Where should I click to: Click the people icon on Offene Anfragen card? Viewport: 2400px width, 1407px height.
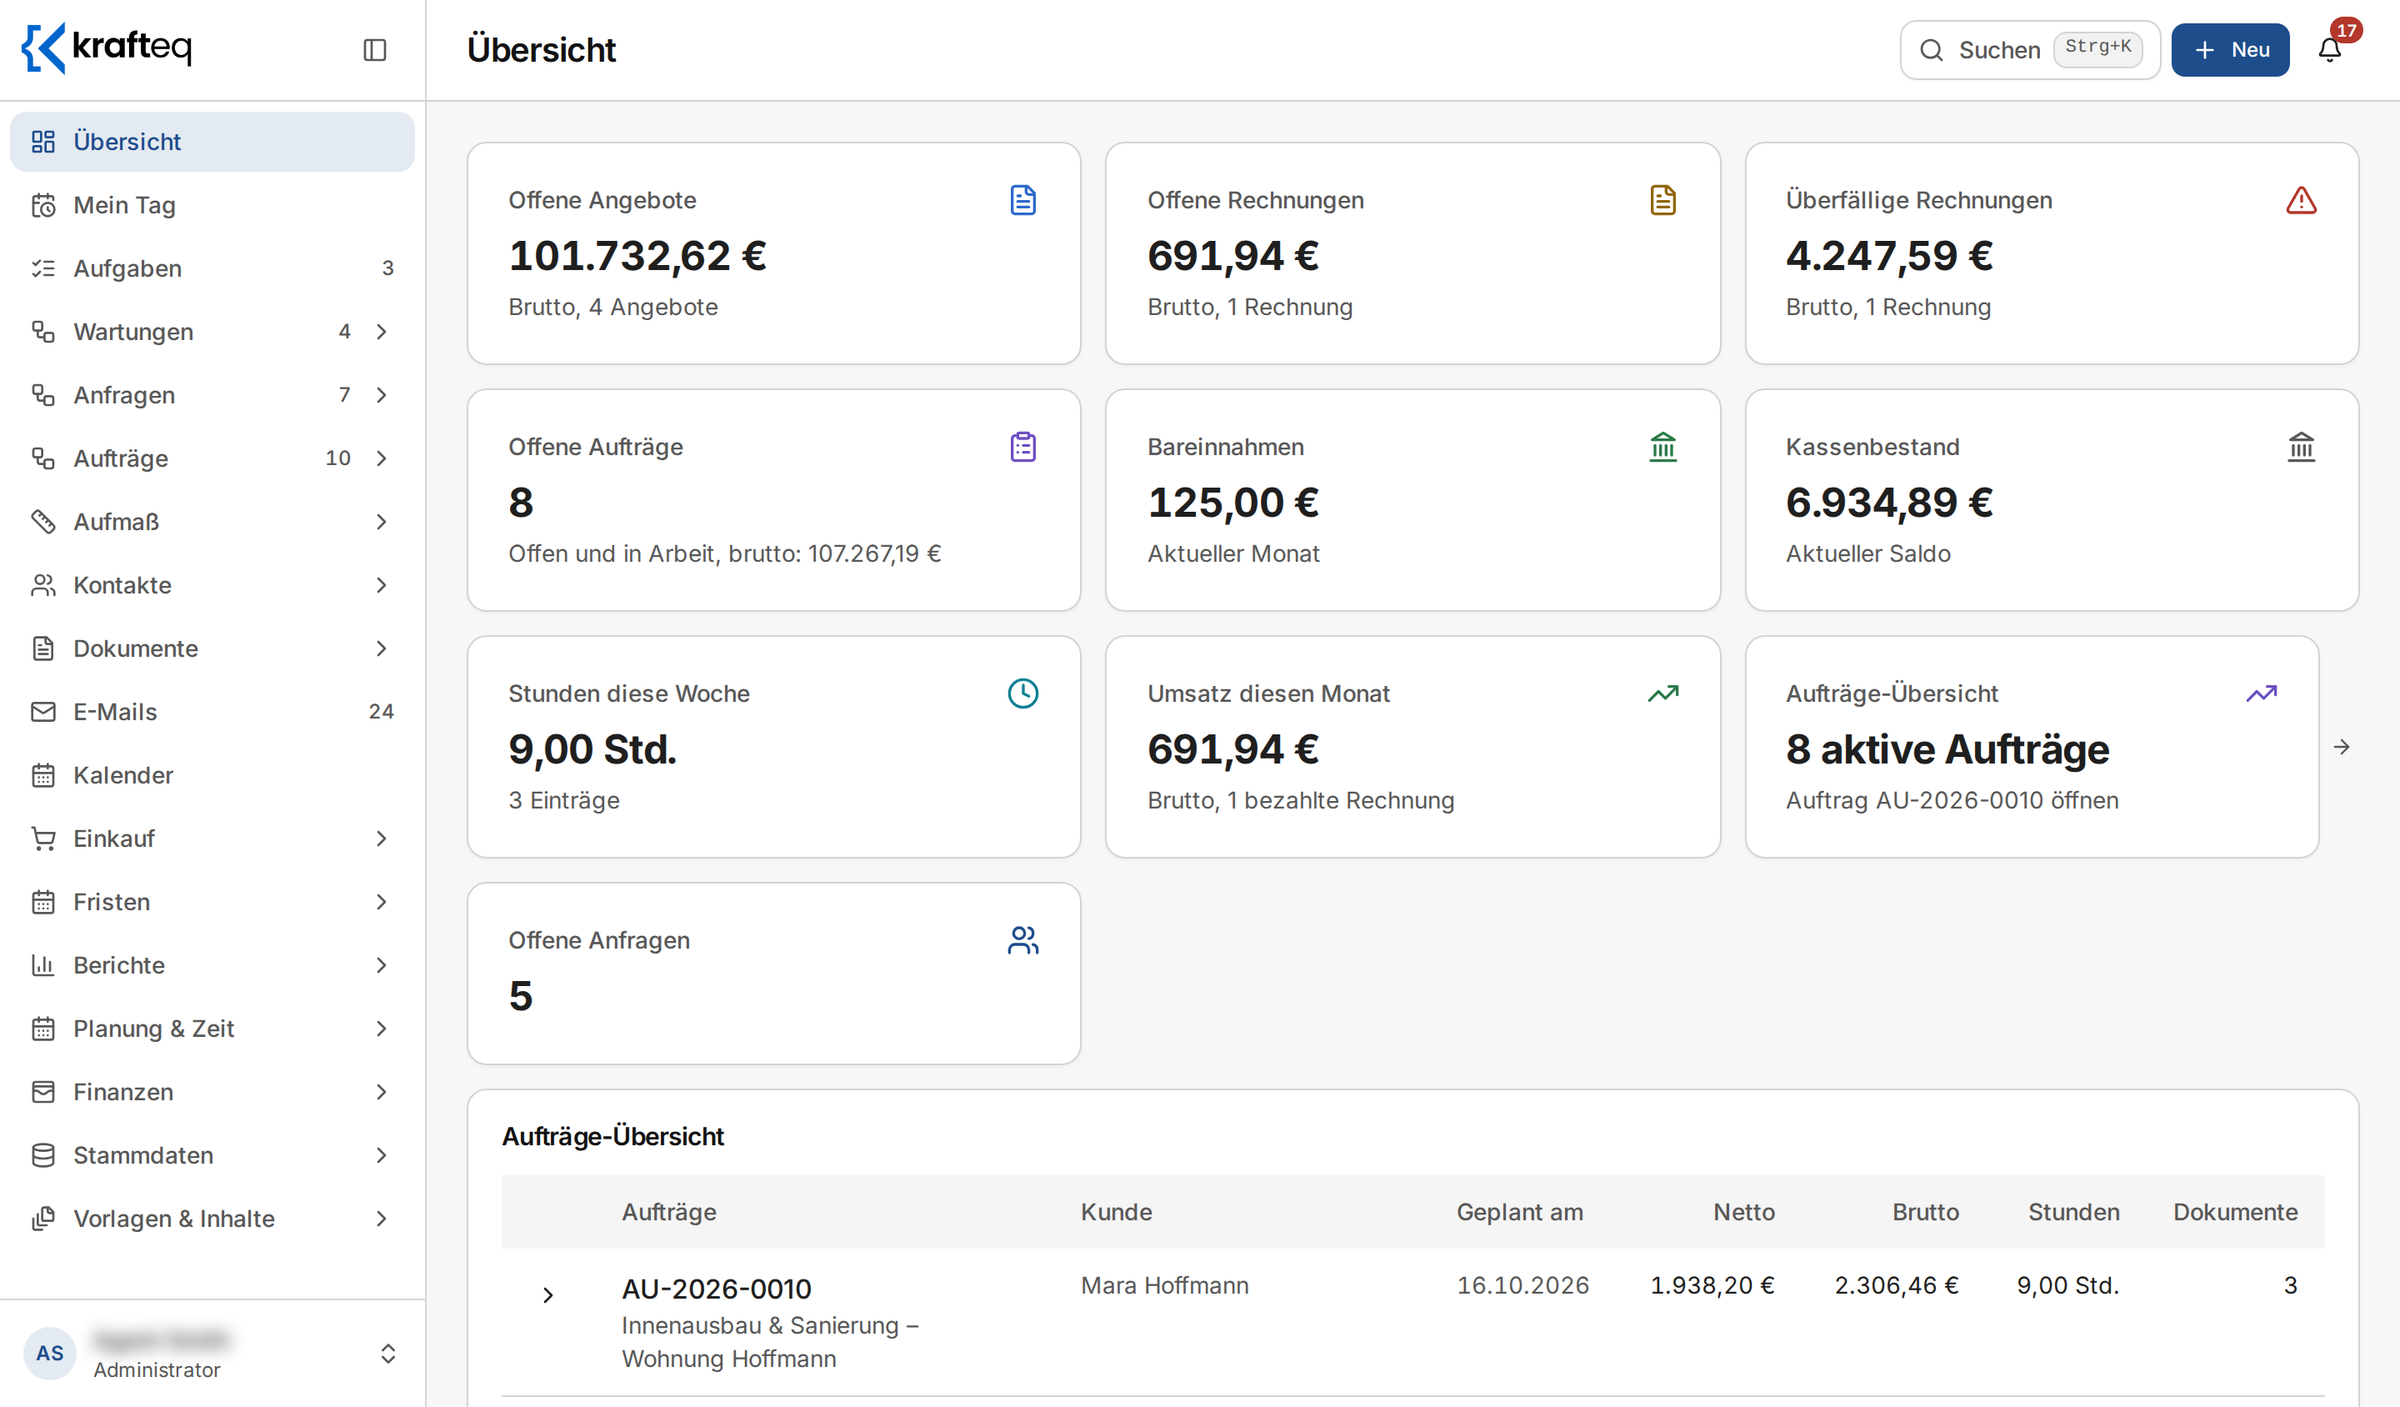1022,940
